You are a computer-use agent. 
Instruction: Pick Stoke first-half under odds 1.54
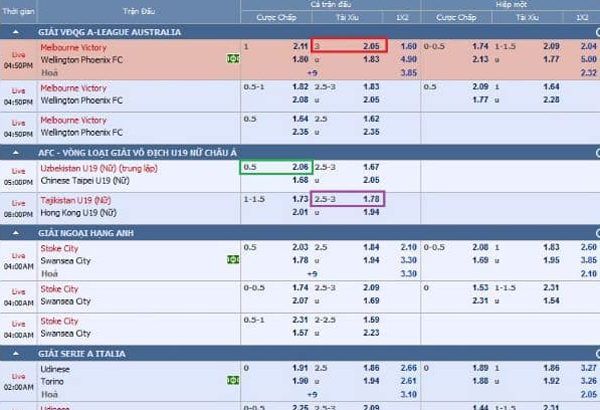pyautogui.click(x=551, y=301)
